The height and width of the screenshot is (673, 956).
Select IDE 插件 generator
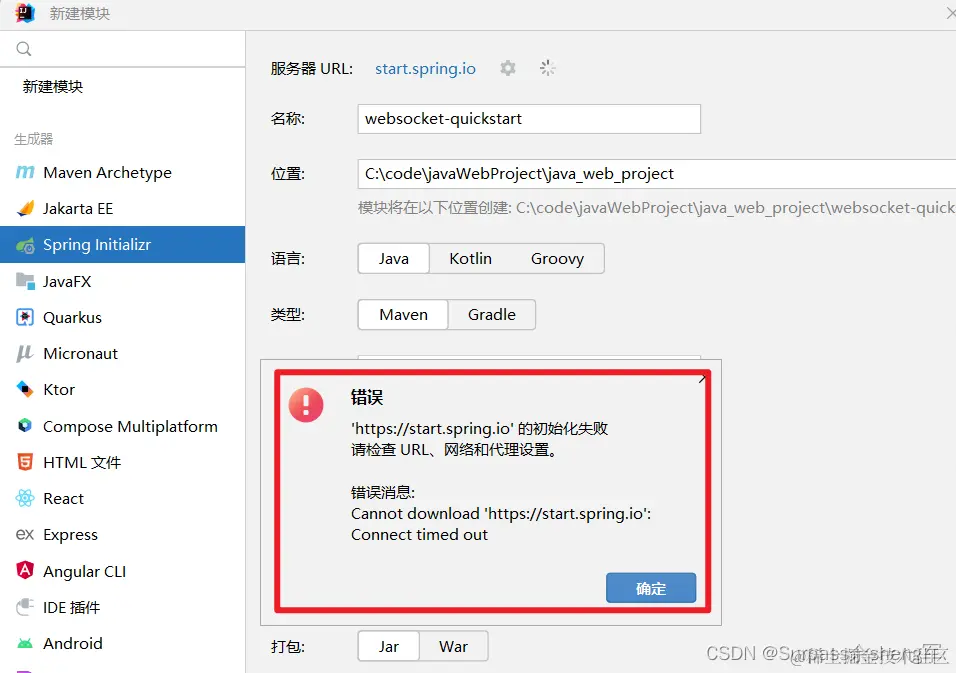pyautogui.click(x=123, y=607)
